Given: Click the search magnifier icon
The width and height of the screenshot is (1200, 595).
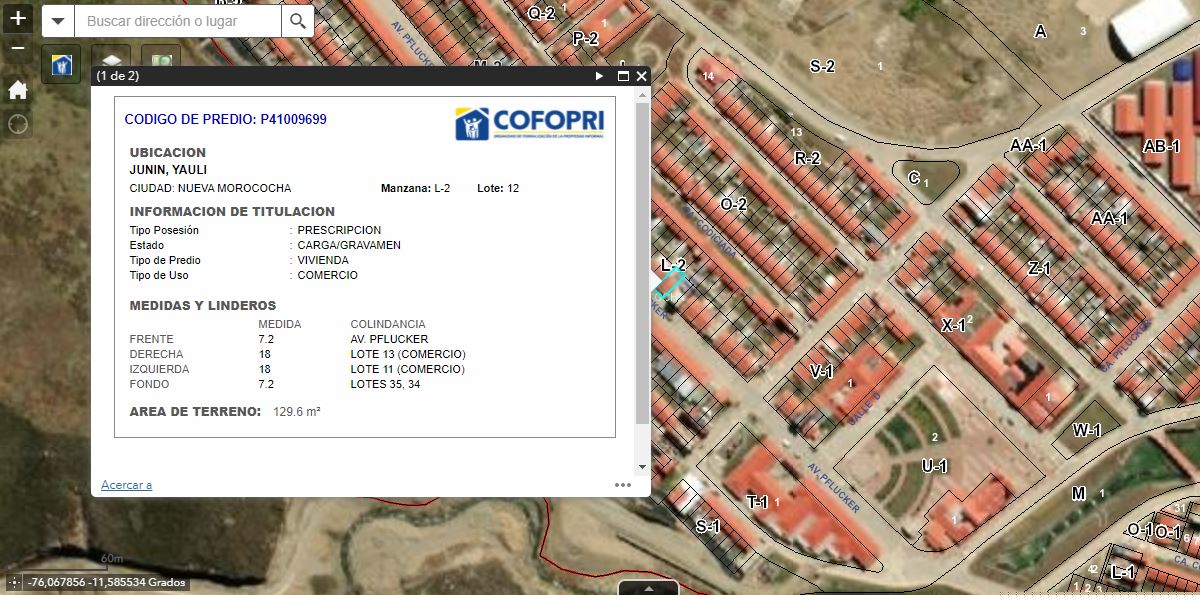Looking at the screenshot, I should tap(297, 21).
